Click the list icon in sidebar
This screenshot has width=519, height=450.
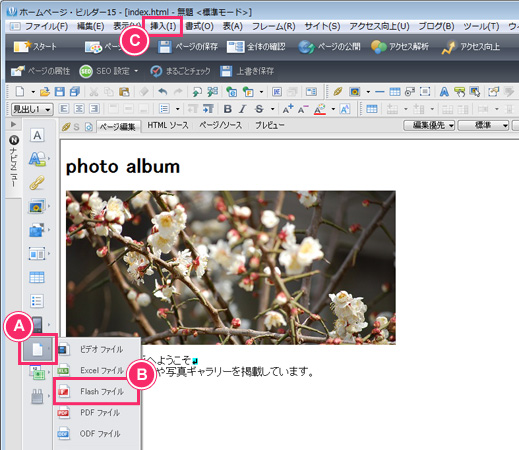point(37,301)
